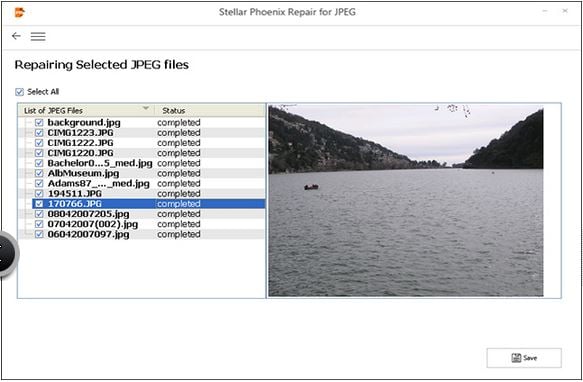Image resolution: width=583 pixels, height=382 pixels.
Task: Toggle the Select All checkbox
Action: pos(19,92)
